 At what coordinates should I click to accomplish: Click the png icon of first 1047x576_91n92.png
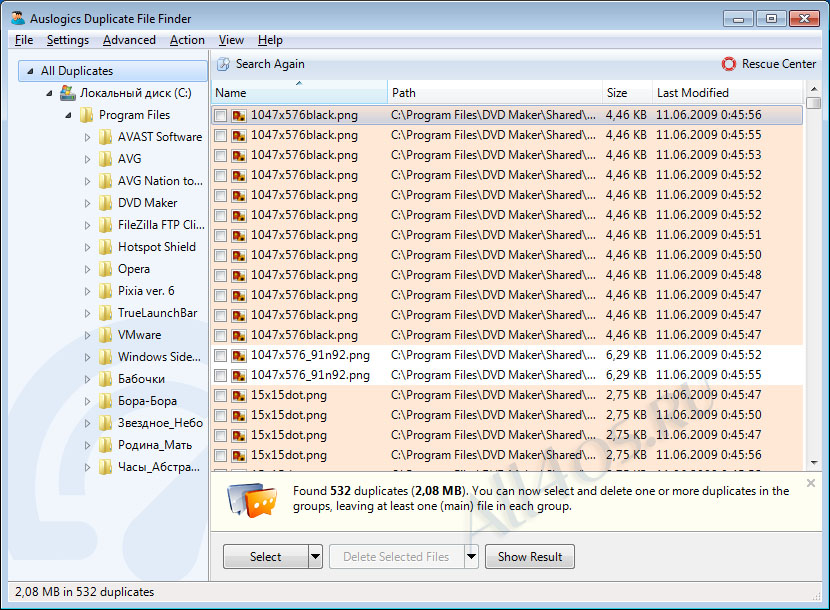(x=239, y=355)
